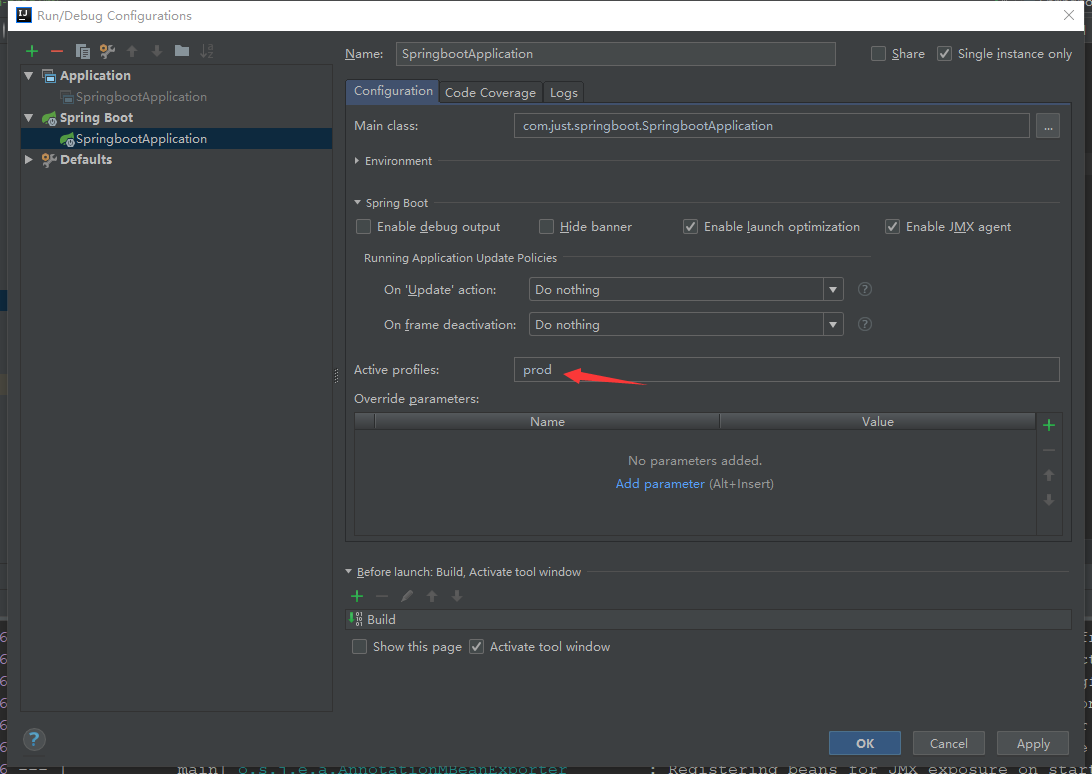Collapse the Spring Boot tree node
Viewport: 1092px width, 774px height.
(x=29, y=118)
